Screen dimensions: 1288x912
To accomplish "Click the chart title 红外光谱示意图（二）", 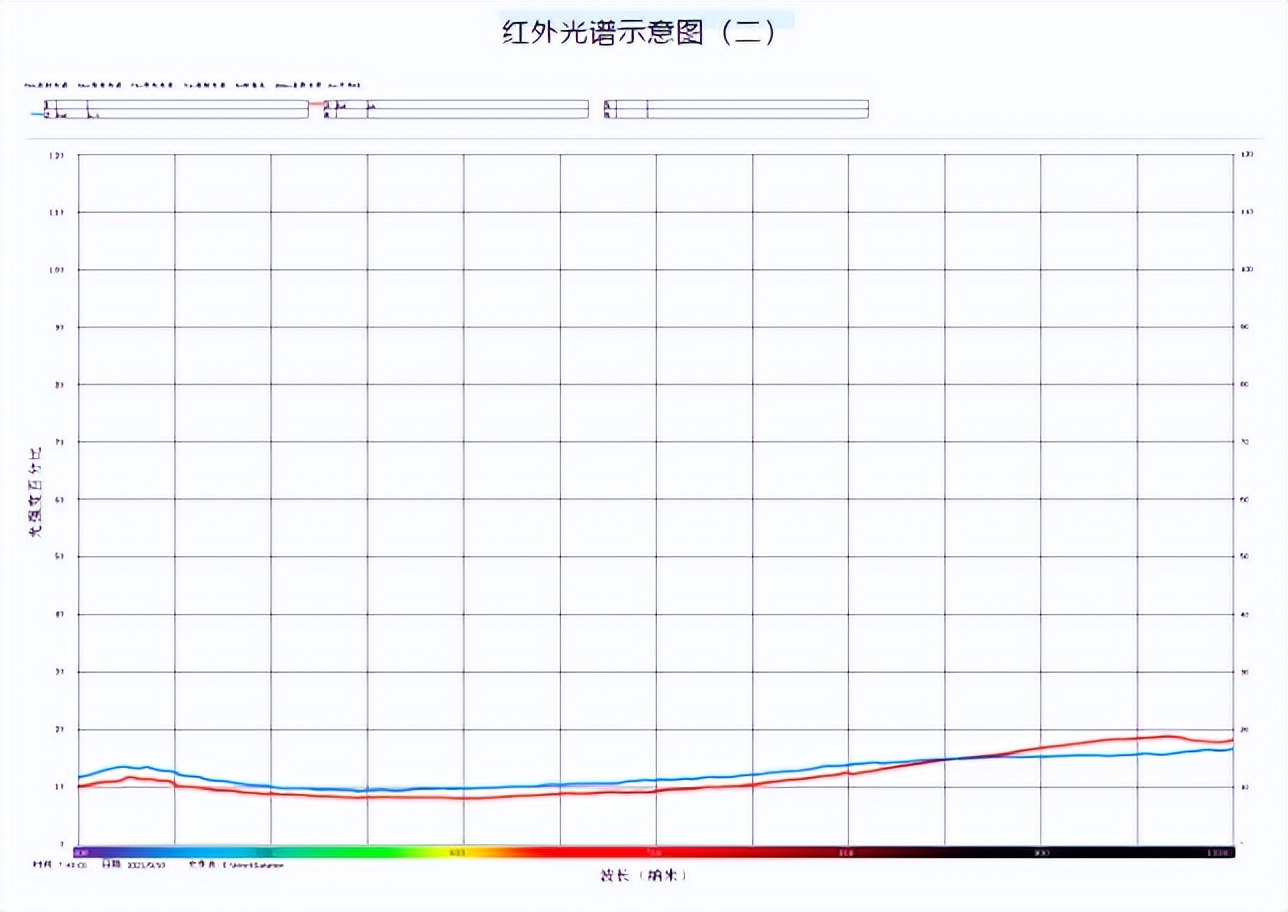I will click(639, 32).
